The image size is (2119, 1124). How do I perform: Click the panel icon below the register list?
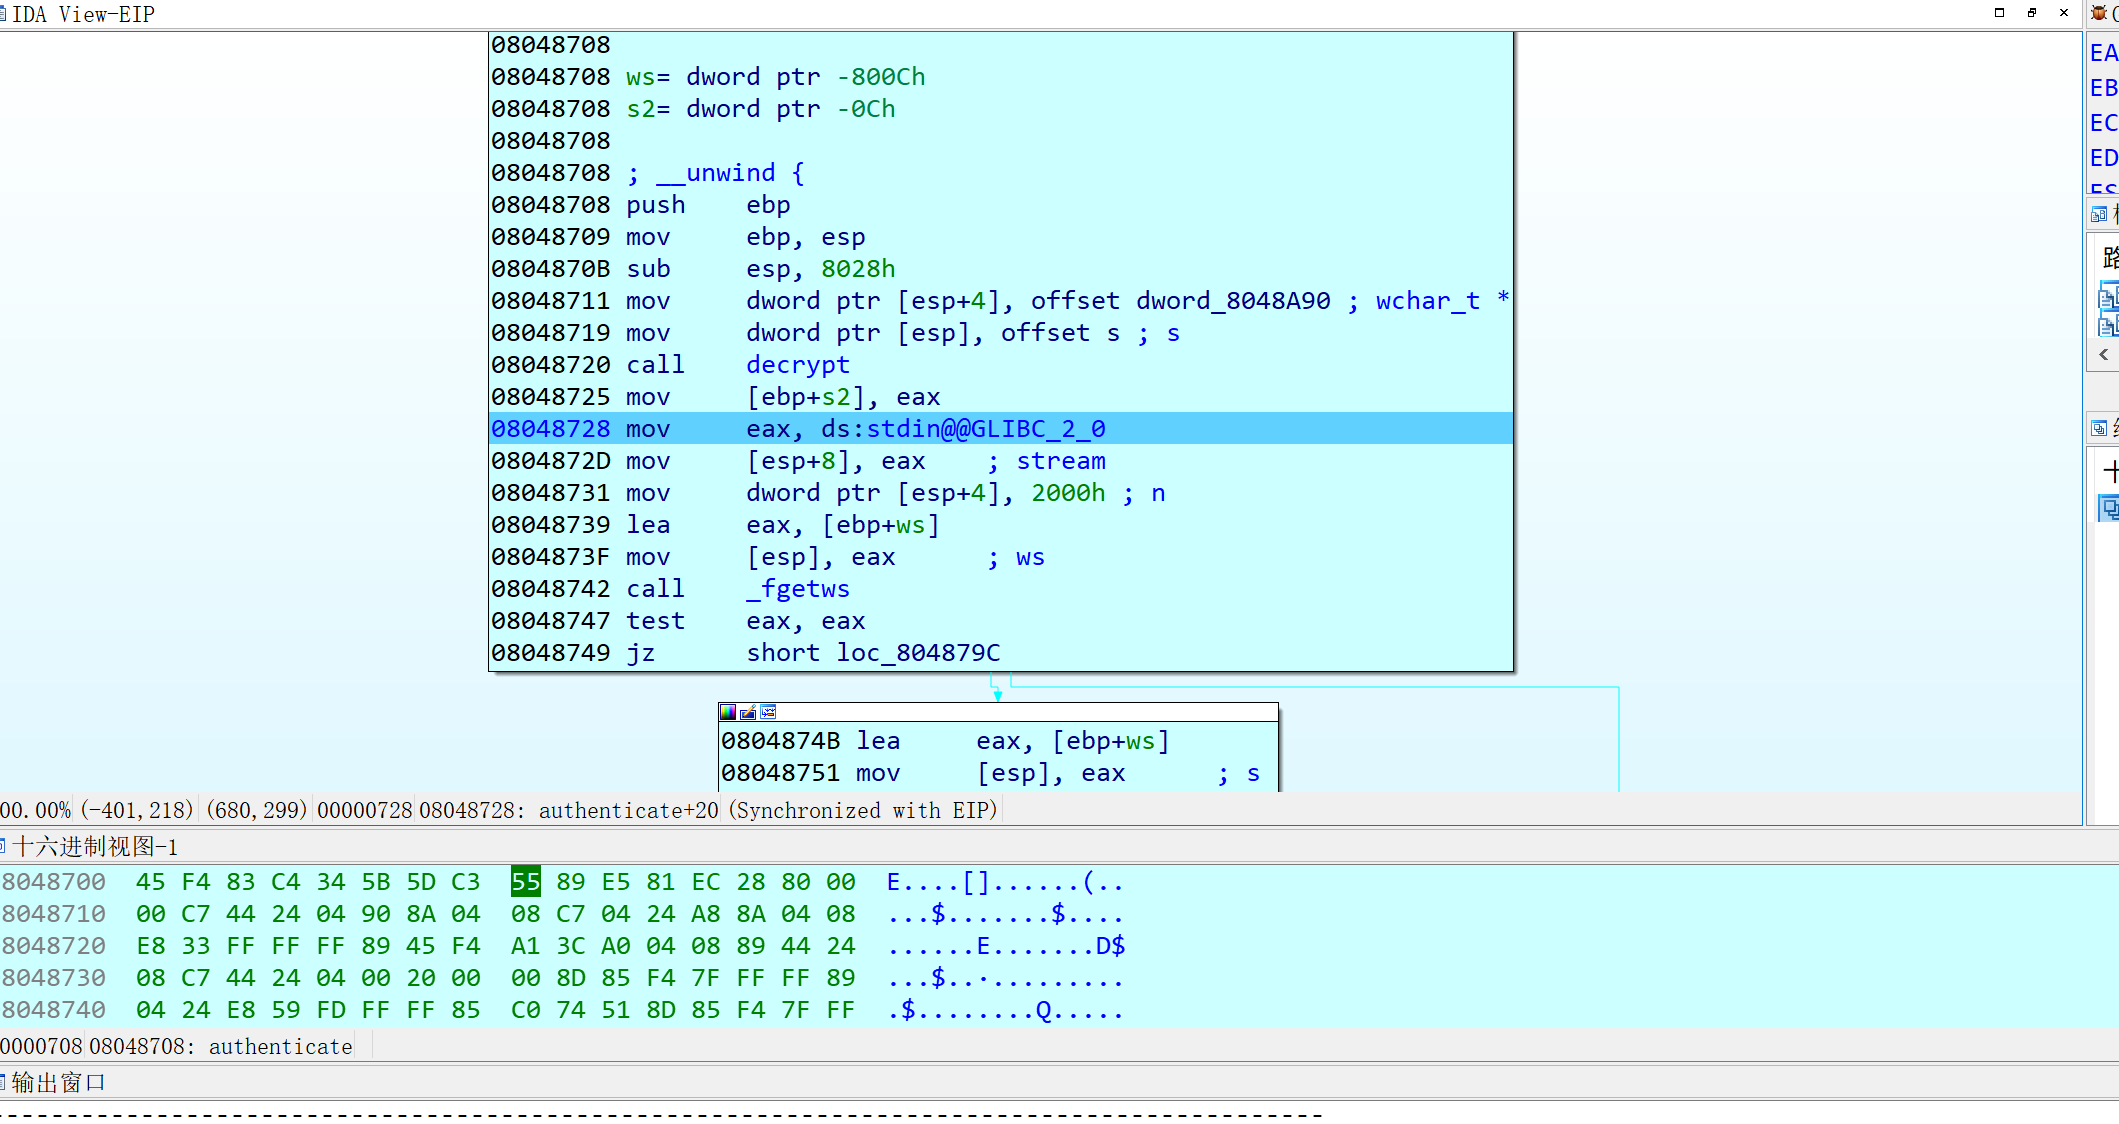(x=2099, y=214)
